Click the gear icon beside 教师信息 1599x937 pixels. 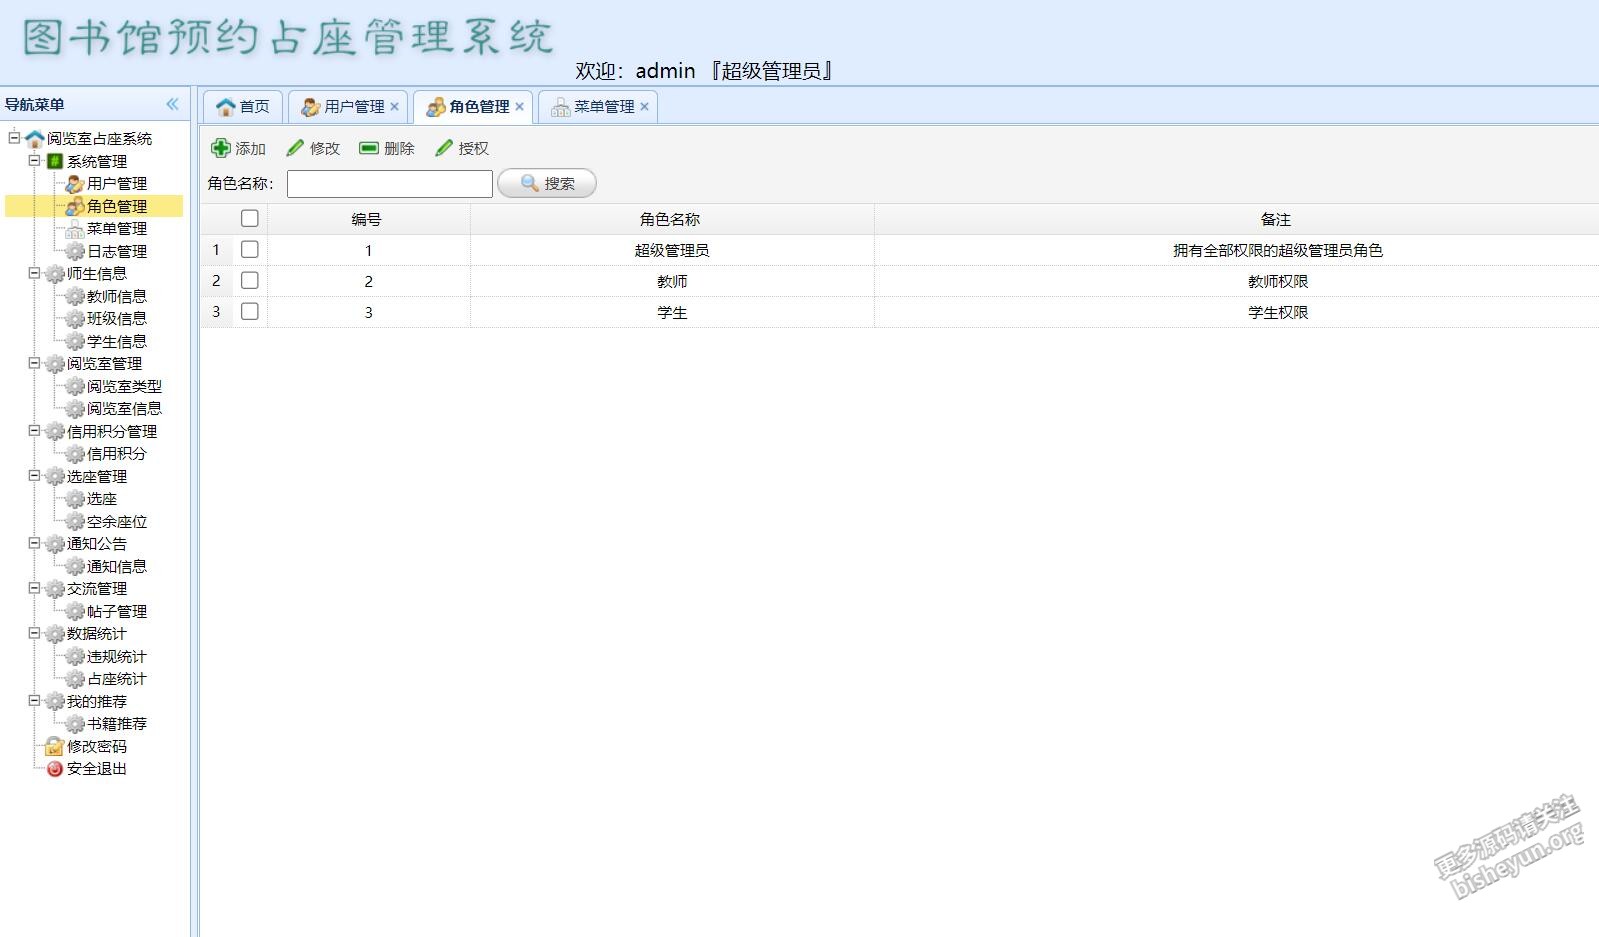[75, 296]
